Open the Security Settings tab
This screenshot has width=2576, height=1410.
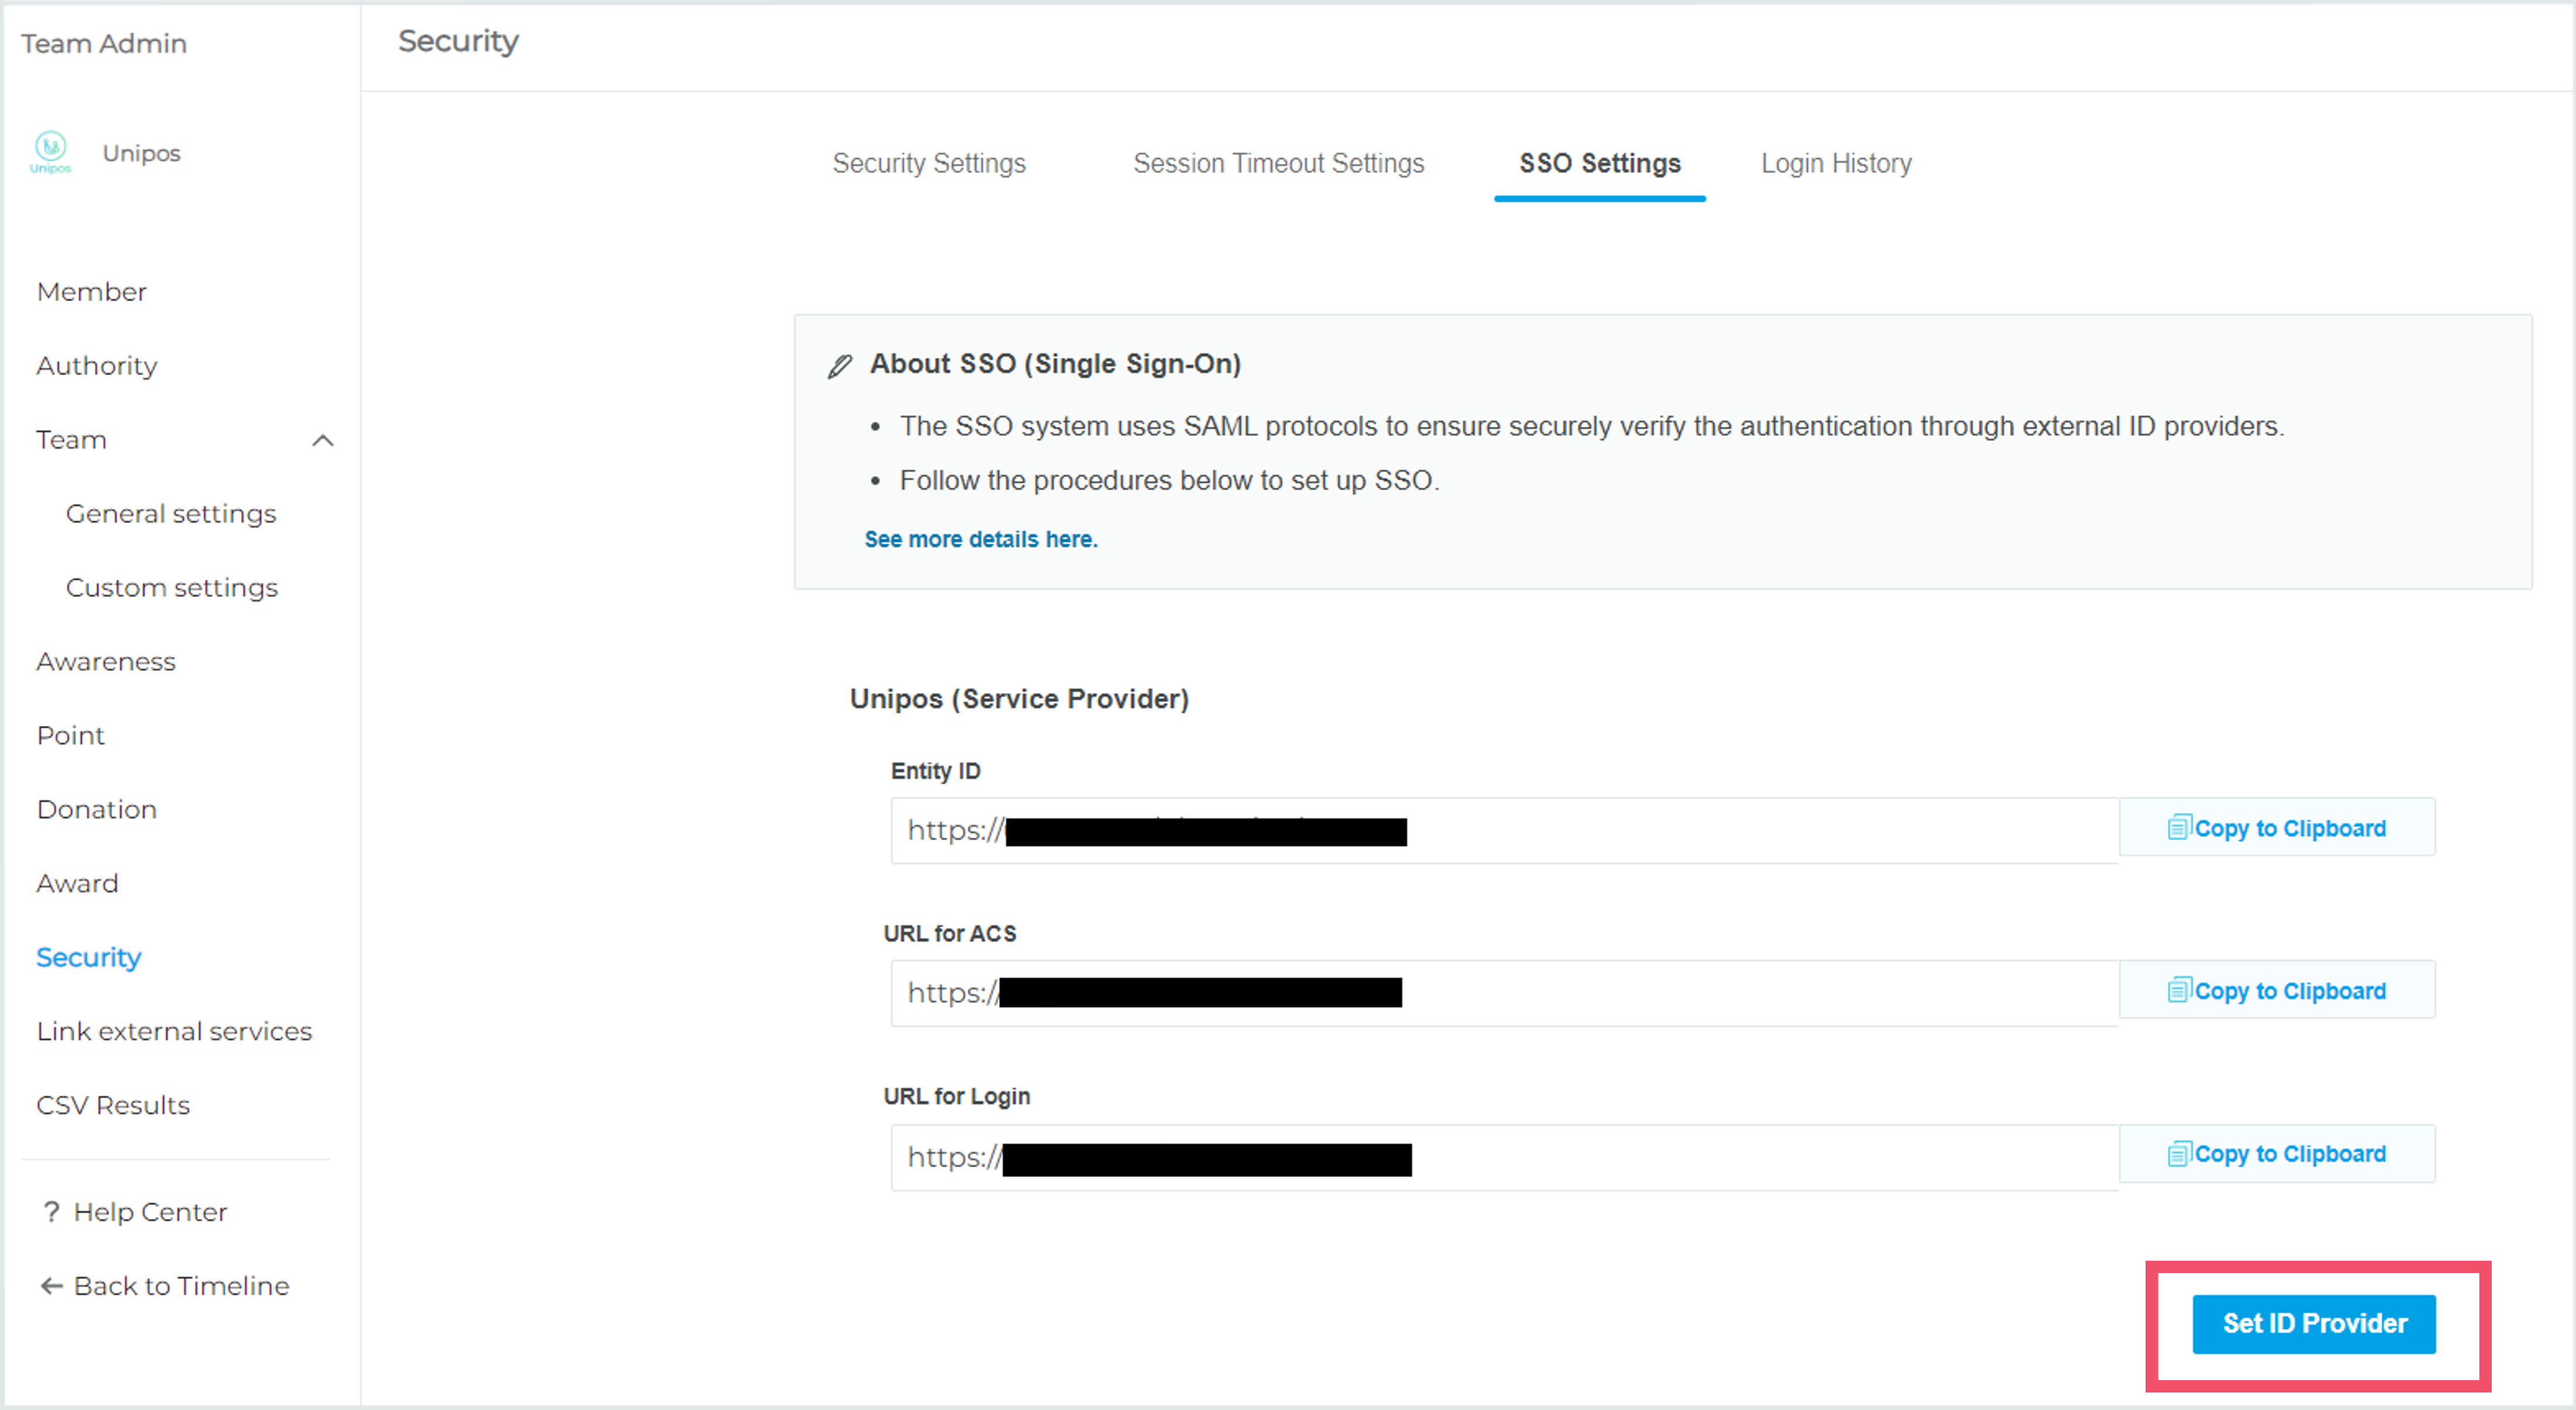(929, 163)
